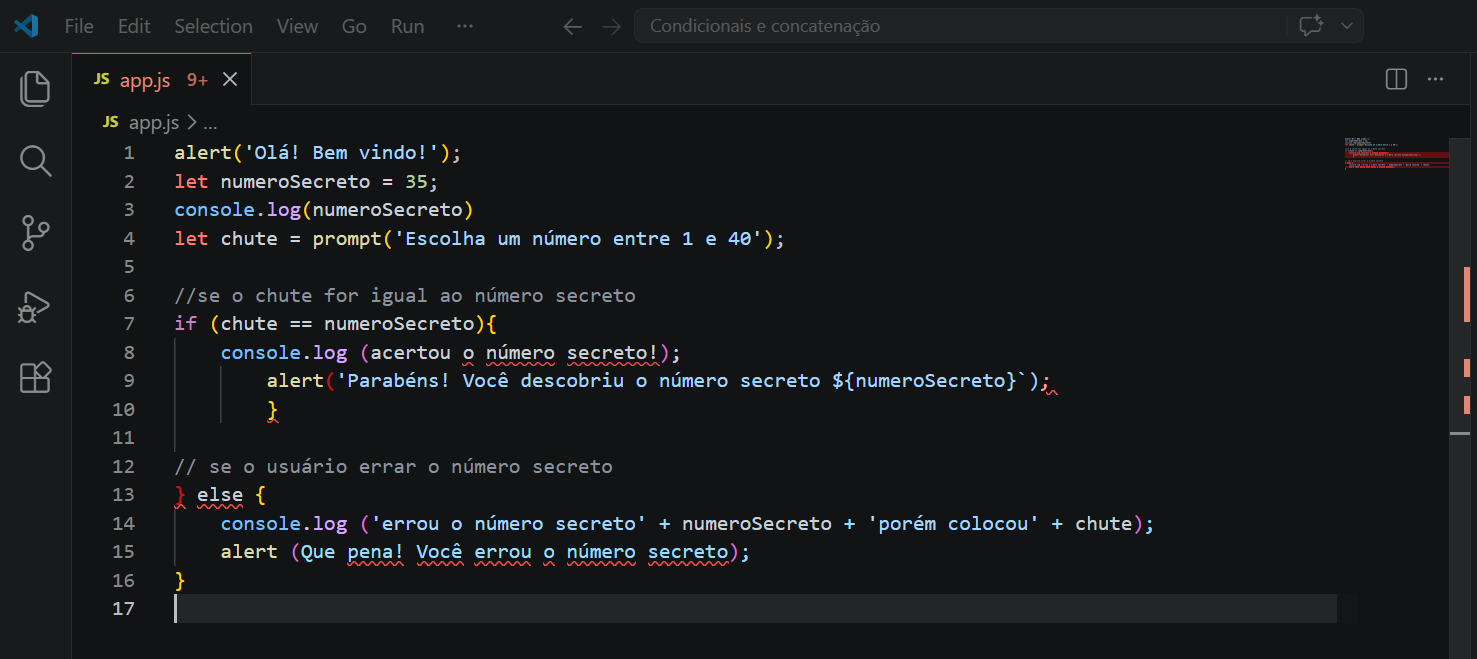
Task: Open the Extensions view
Action: pyautogui.click(x=35, y=378)
